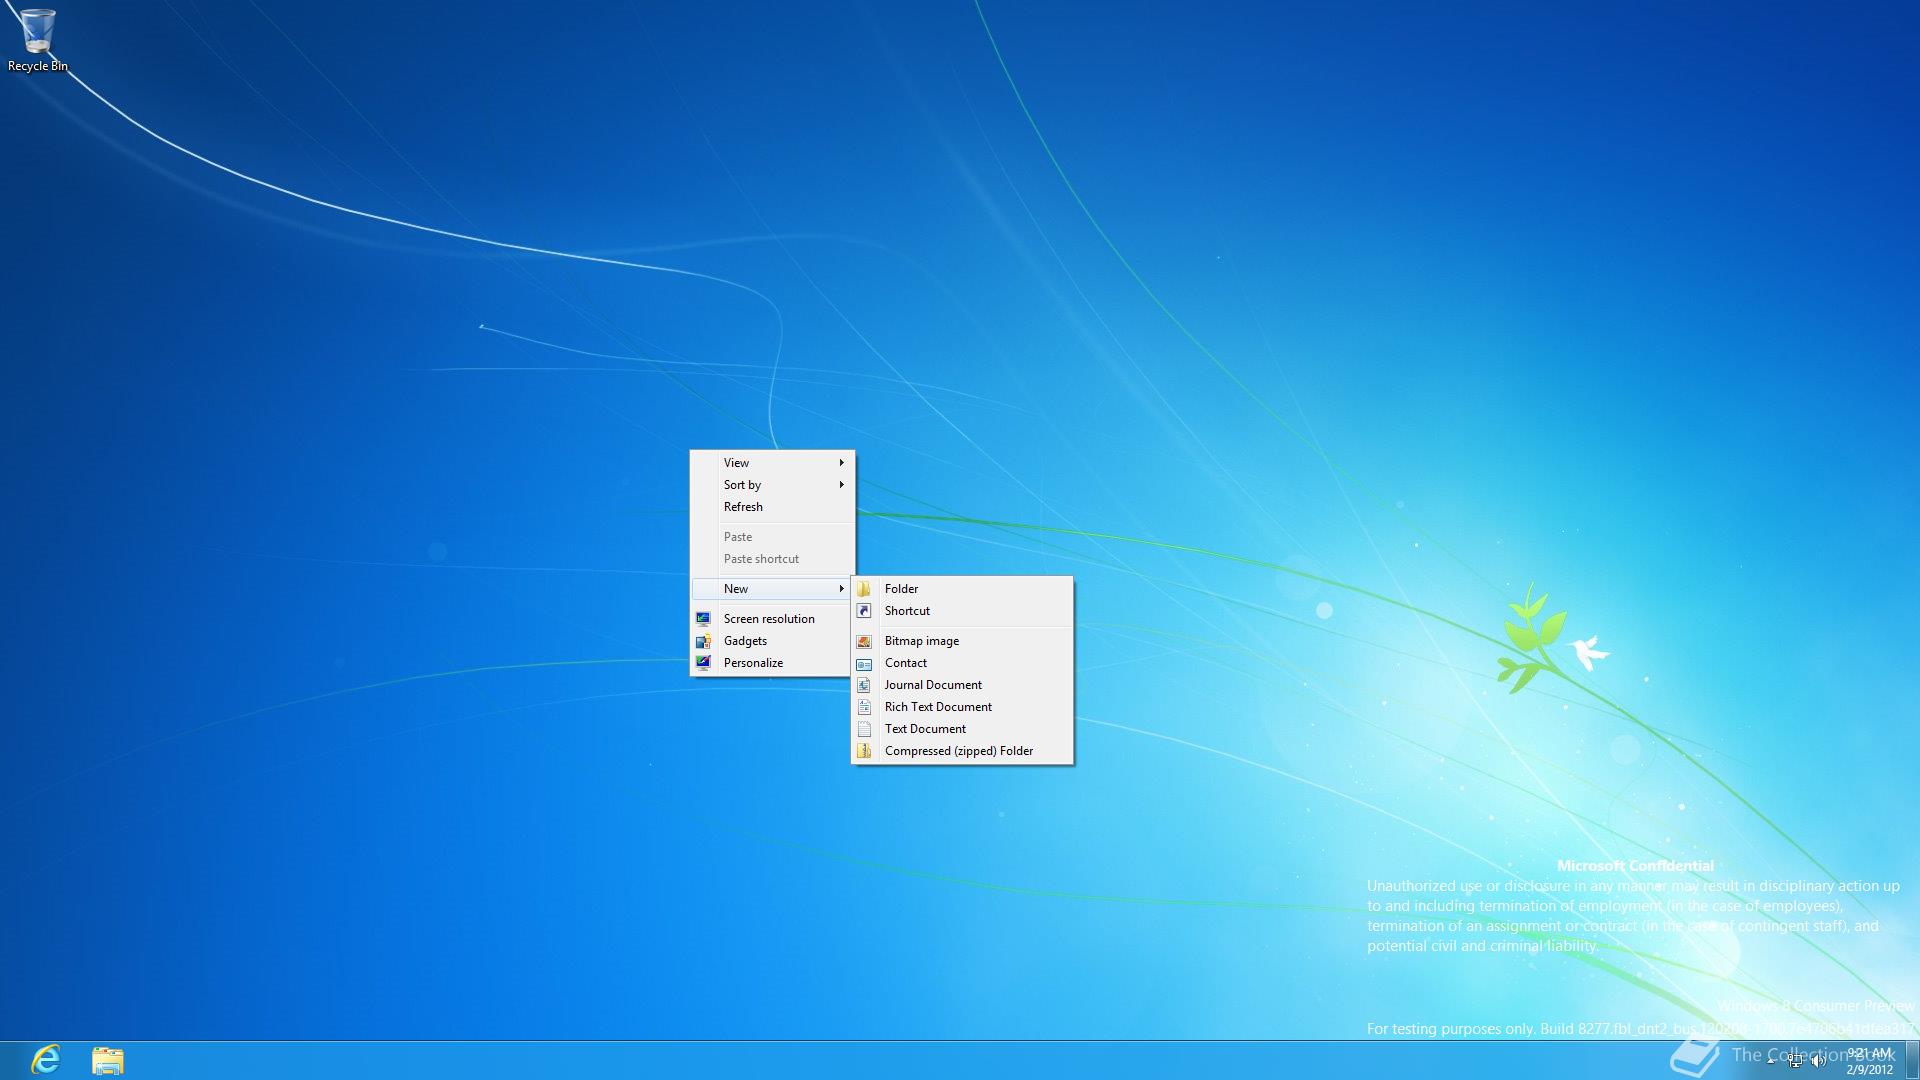Open File Explorer from the taskbar
Screen dimensions: 1920x1080
coord(107,1060)
